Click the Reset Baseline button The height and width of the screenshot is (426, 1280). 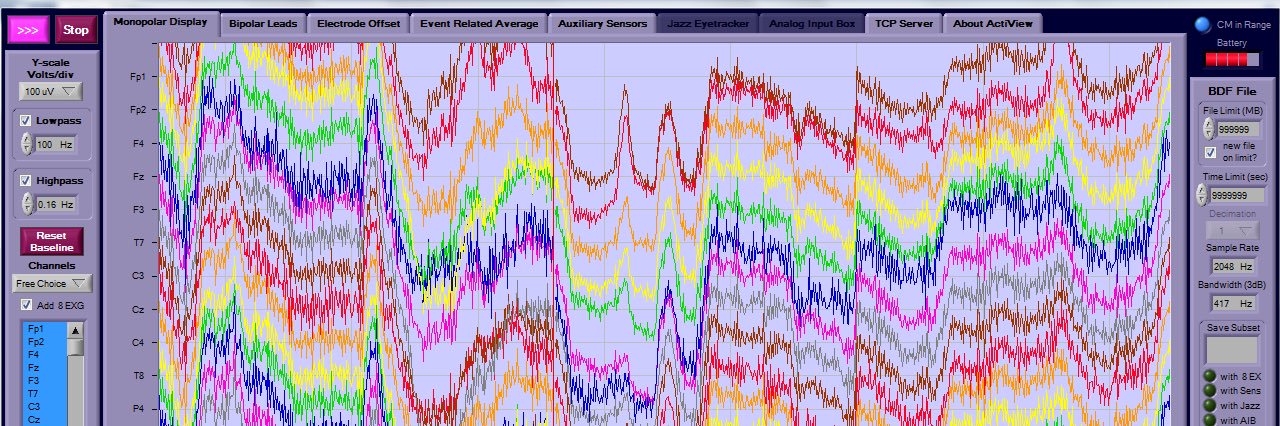coord(51,241)
